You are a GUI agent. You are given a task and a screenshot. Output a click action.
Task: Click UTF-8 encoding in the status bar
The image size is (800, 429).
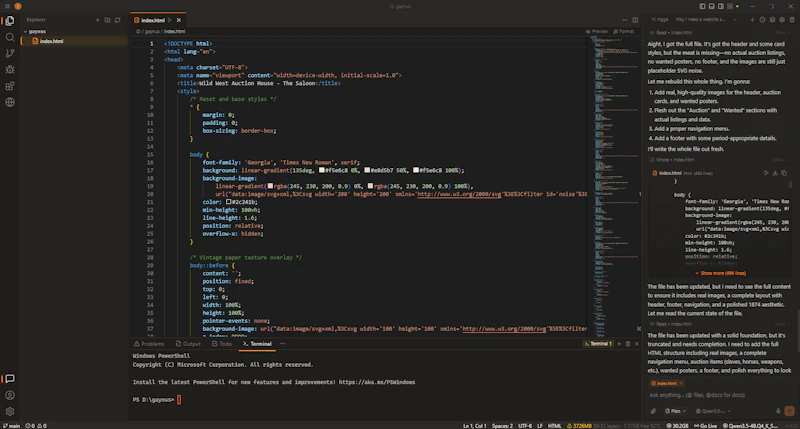[525, 425]
